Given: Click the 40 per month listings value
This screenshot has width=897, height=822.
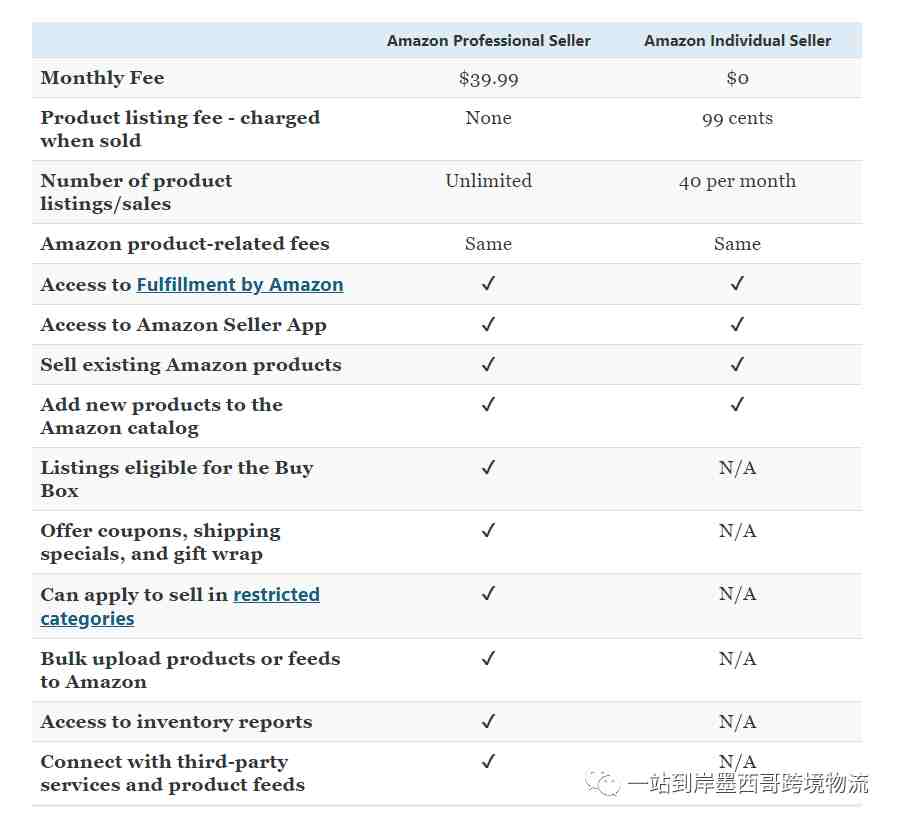Looking at the screenshot, I should click(x=737, y=181).
